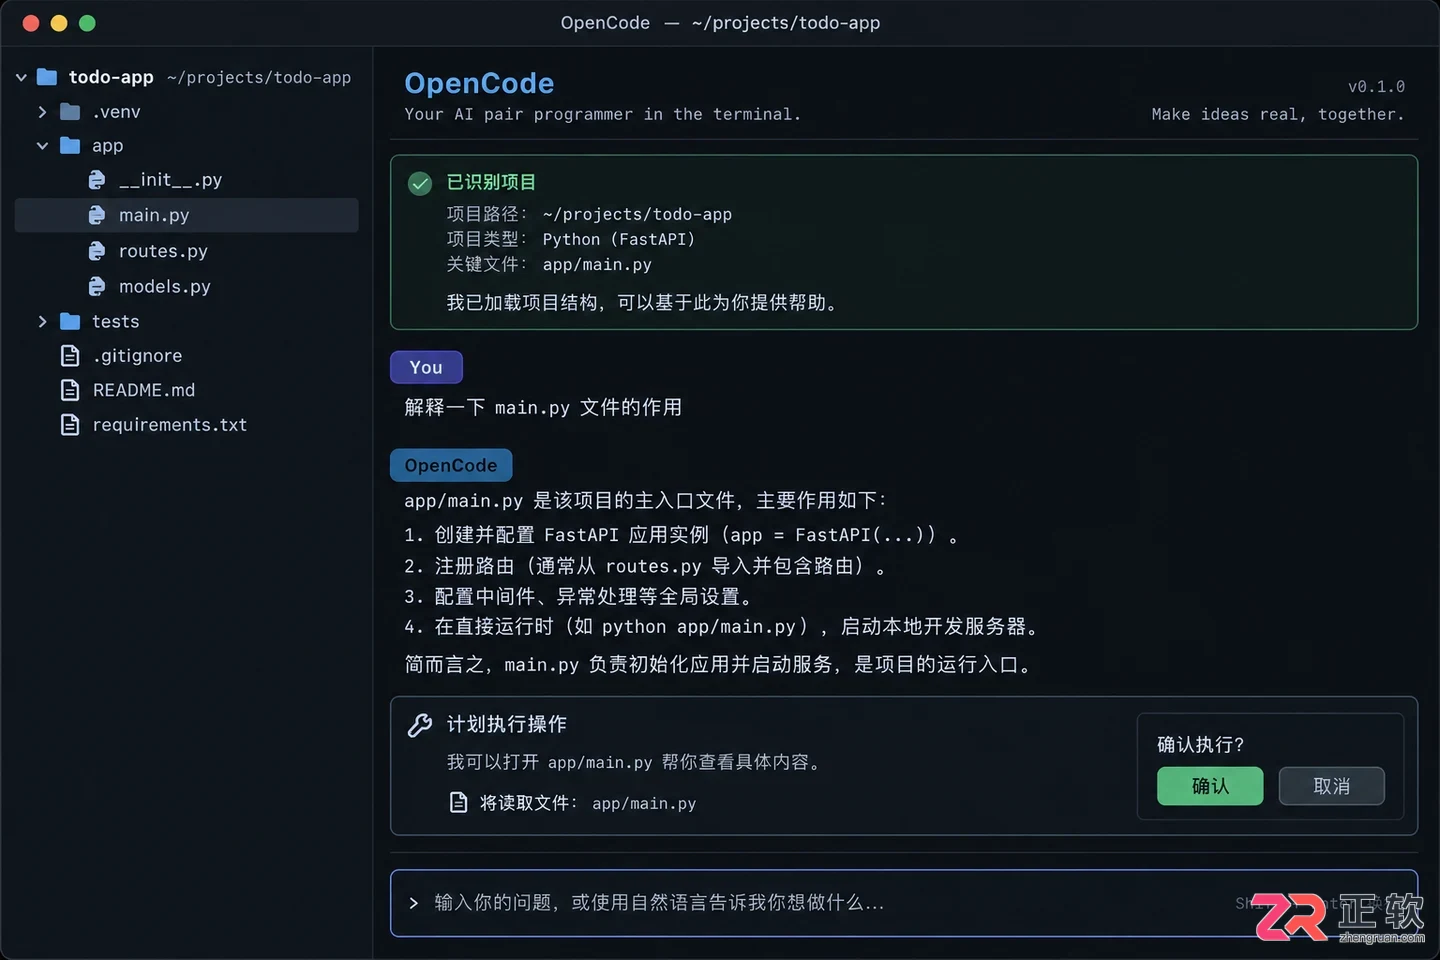The height and width of the screenshot is (960, 1440).
Task: Open README.md file name in sidebar
Action: [x=144, y=390]
